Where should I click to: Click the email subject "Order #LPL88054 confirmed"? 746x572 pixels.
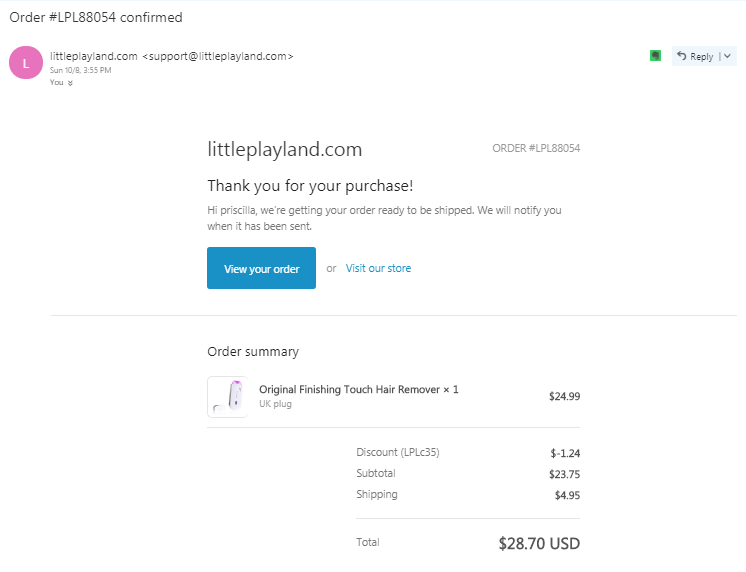(96, 18)
